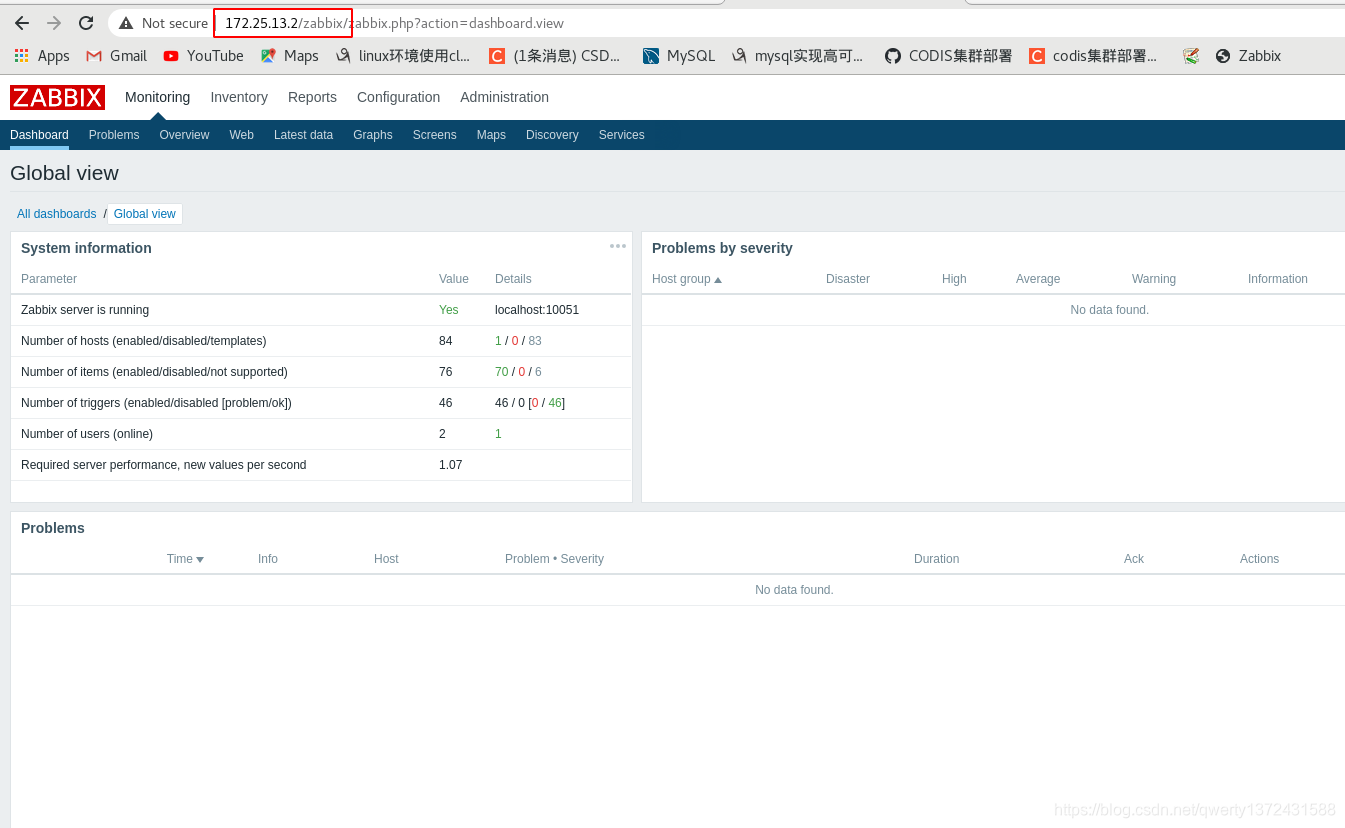Click the hosts value '84'
This screenshot has width=1345, height=828.
point(446,341)
